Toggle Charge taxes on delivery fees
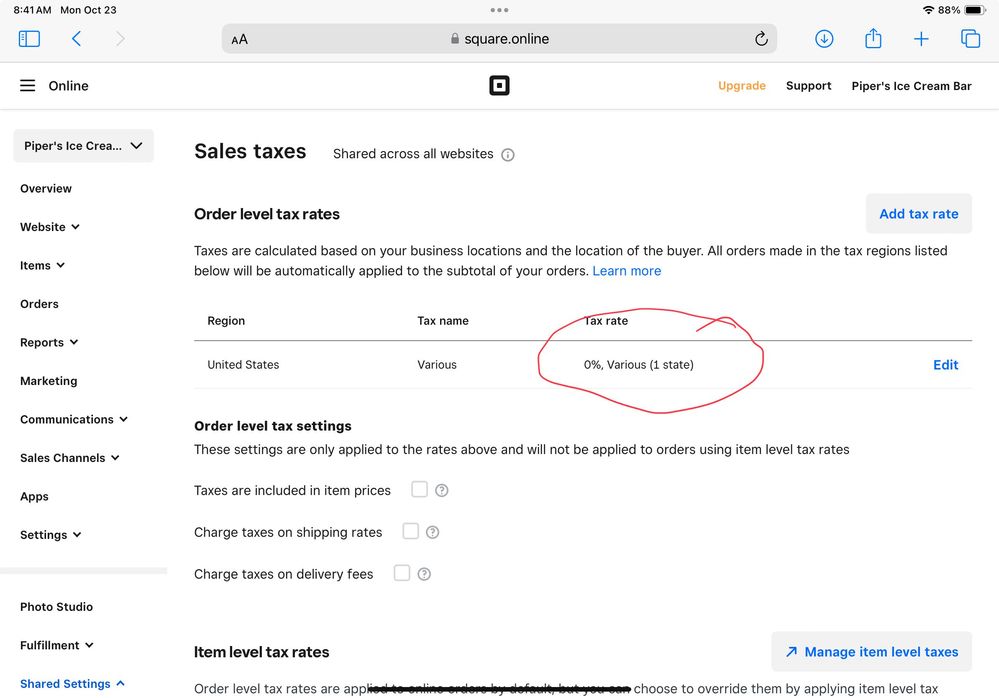This screenshot has height=698, width=999. pyautogui.click(x=402, y=573)
